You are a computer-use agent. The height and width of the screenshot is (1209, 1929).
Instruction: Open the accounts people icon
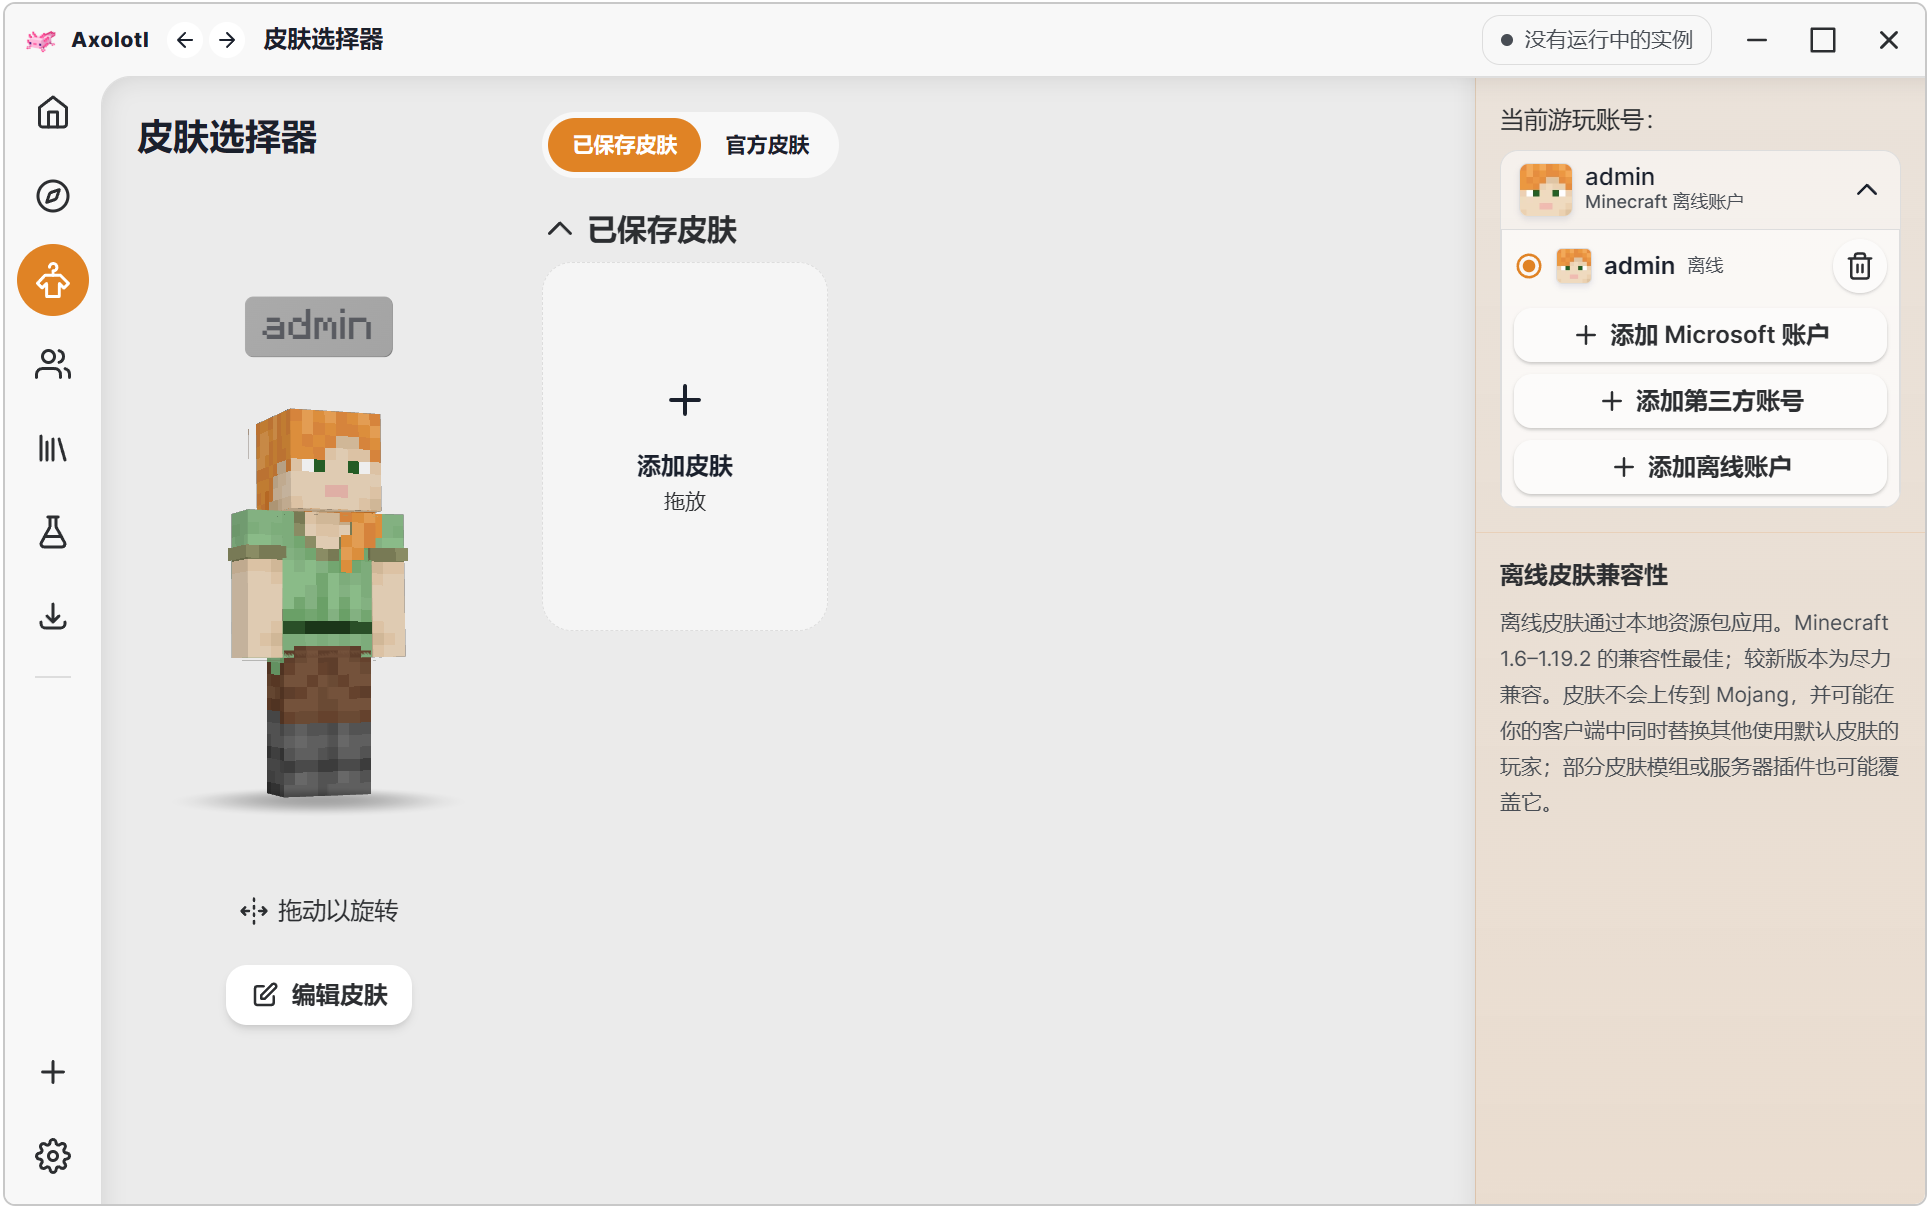coord(53,364)
